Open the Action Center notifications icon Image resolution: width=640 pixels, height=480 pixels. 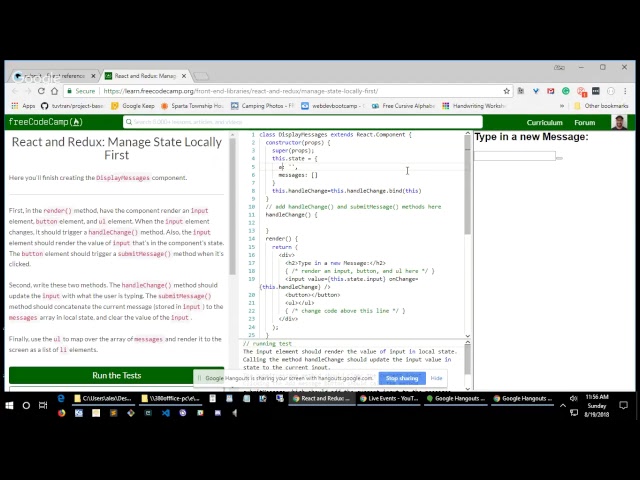click(623, 405)
